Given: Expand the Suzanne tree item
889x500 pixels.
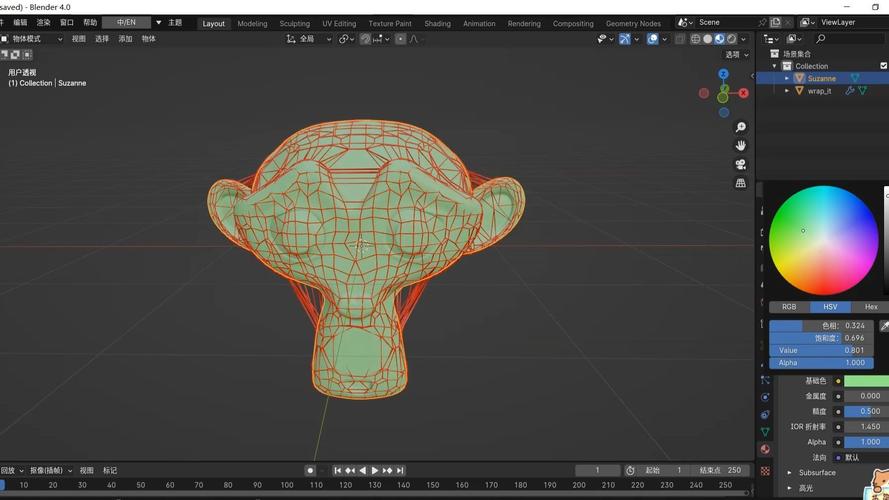Looking at the screenshot, I should (x=787, y=78).
